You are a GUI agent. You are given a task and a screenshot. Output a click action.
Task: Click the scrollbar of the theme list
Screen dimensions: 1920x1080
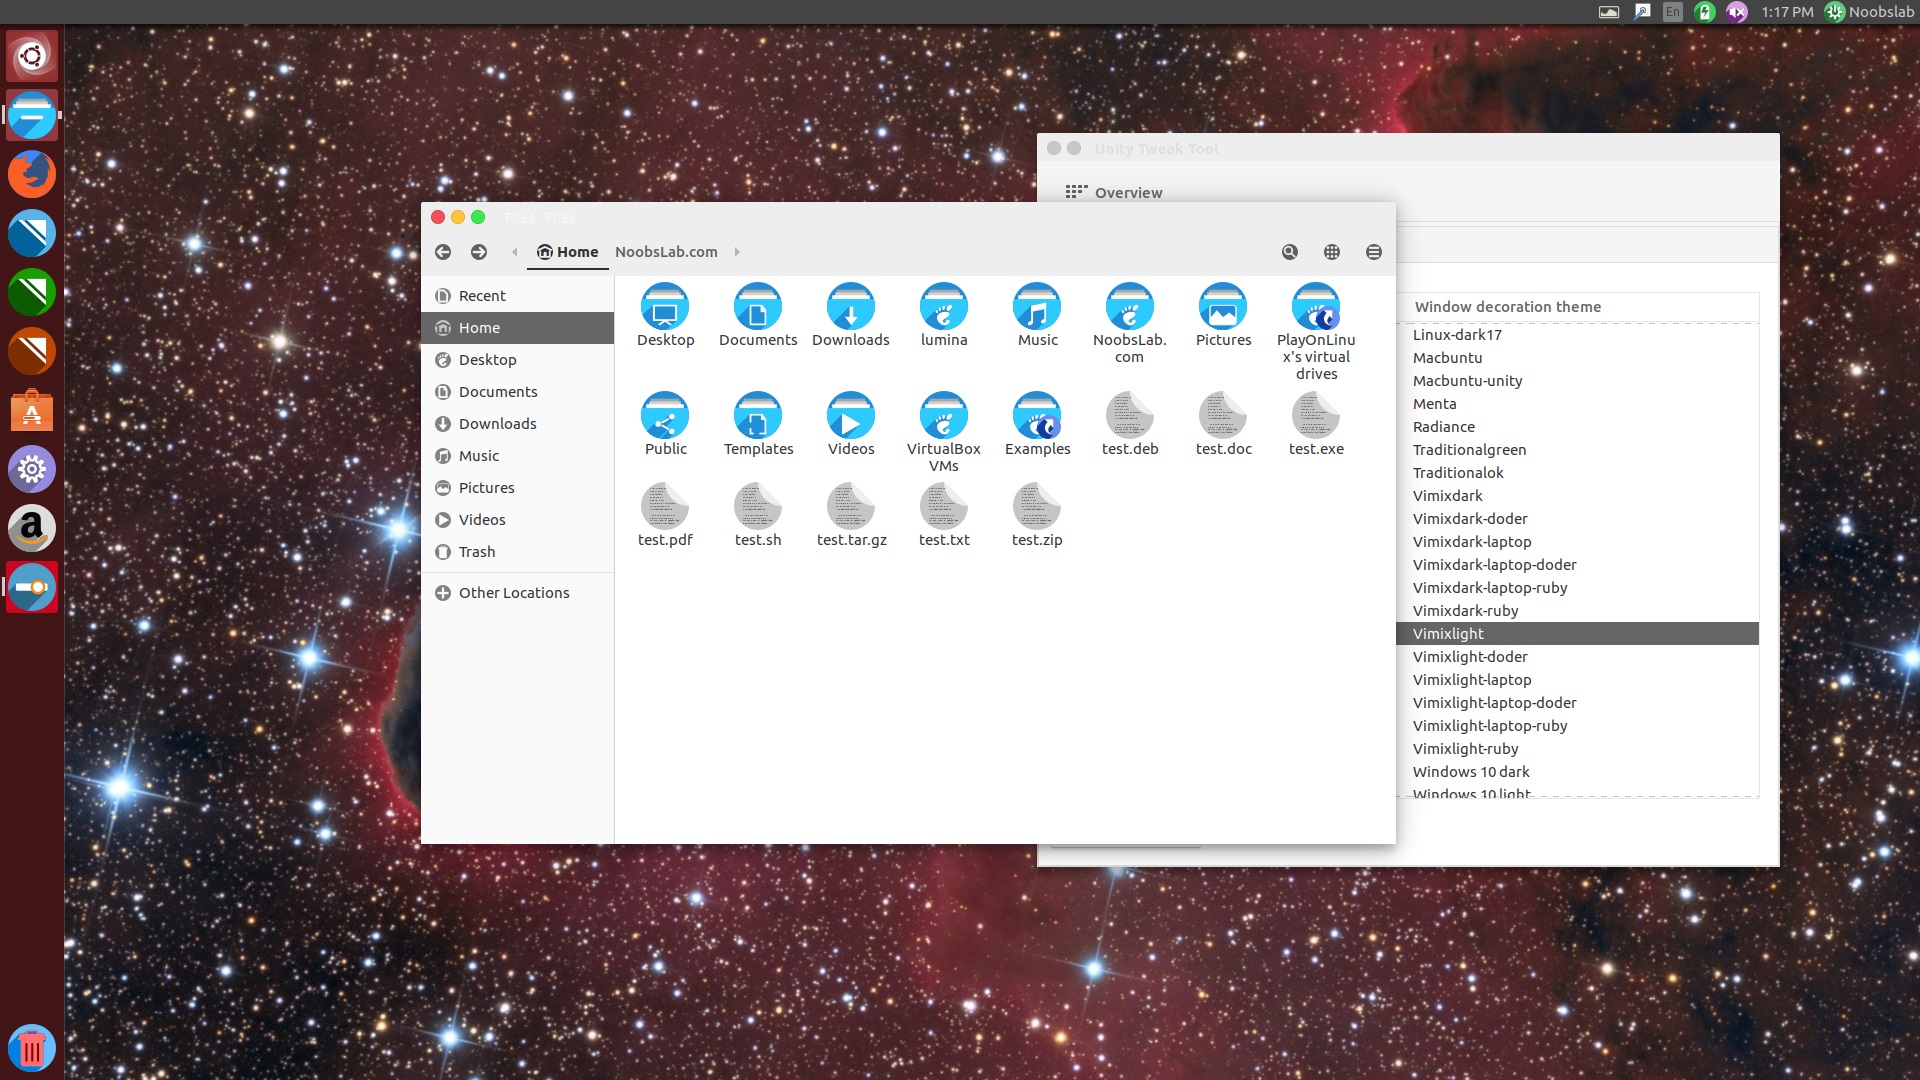1755,550
